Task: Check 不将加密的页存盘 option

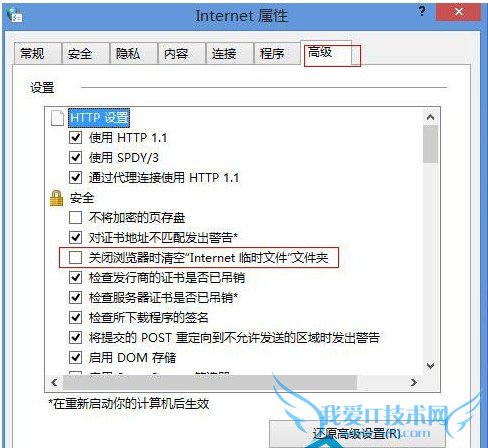Action: [75, 217]
